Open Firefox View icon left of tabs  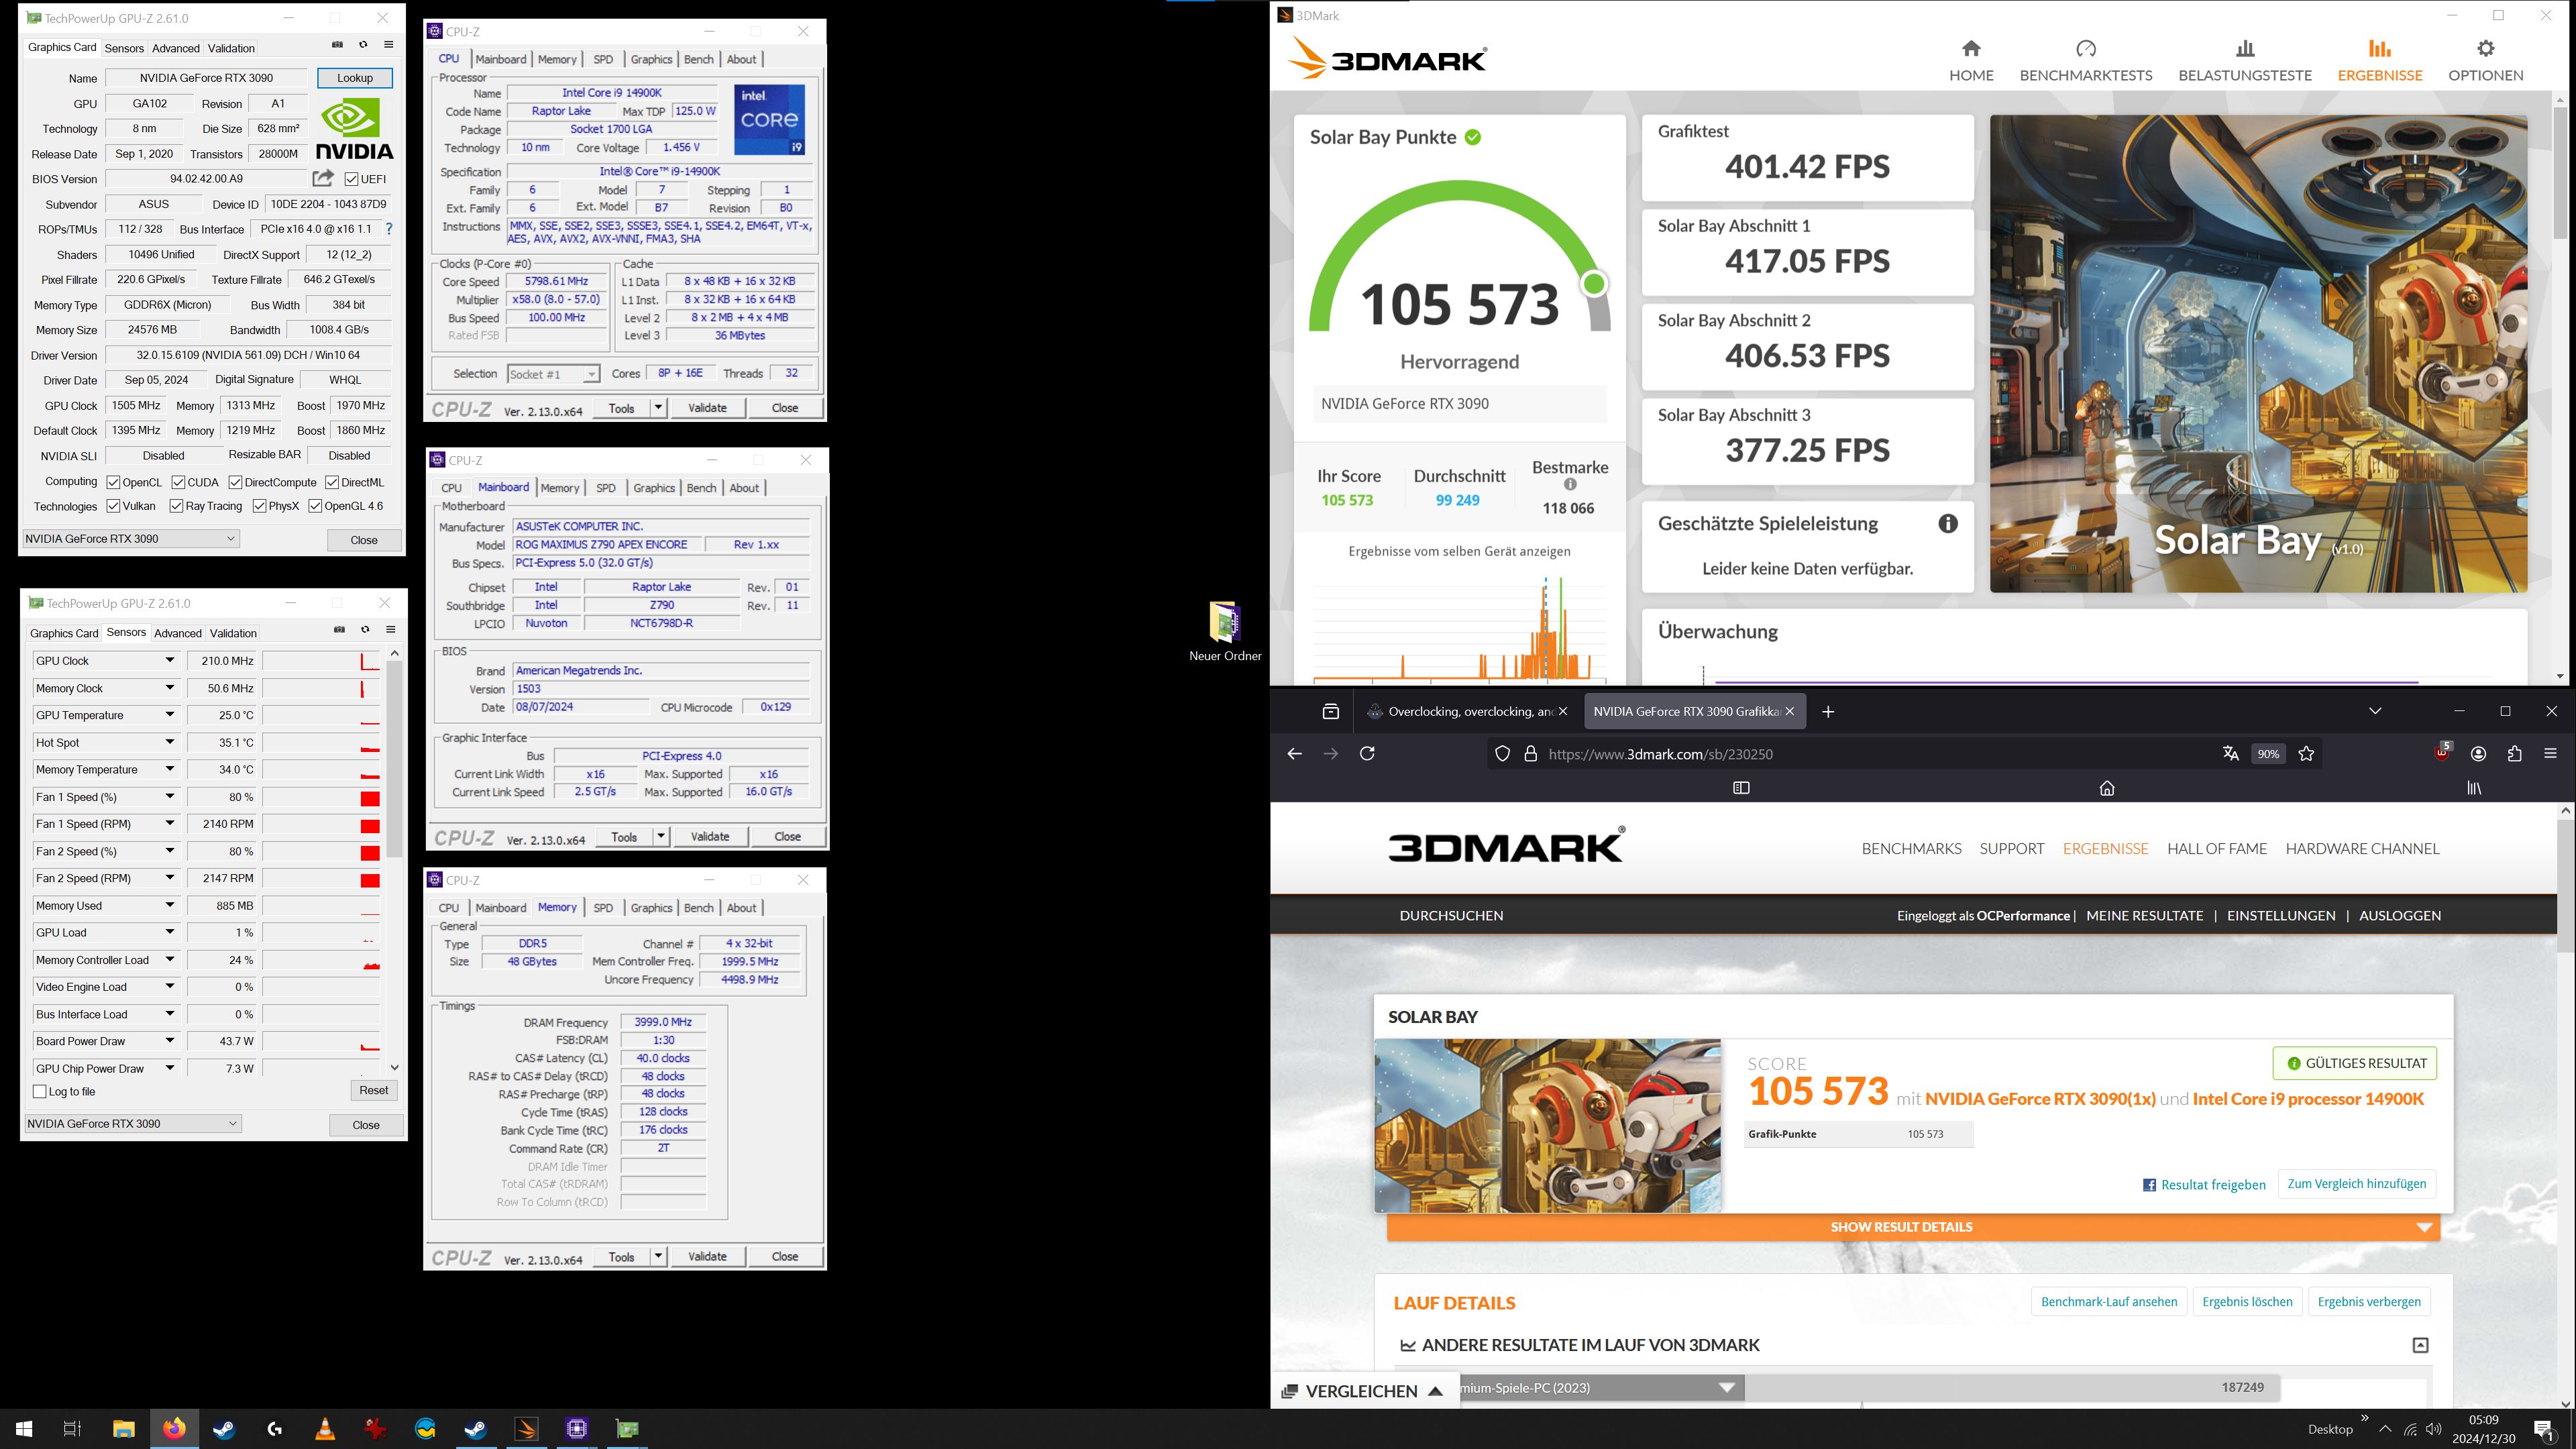coord(1330,712)
